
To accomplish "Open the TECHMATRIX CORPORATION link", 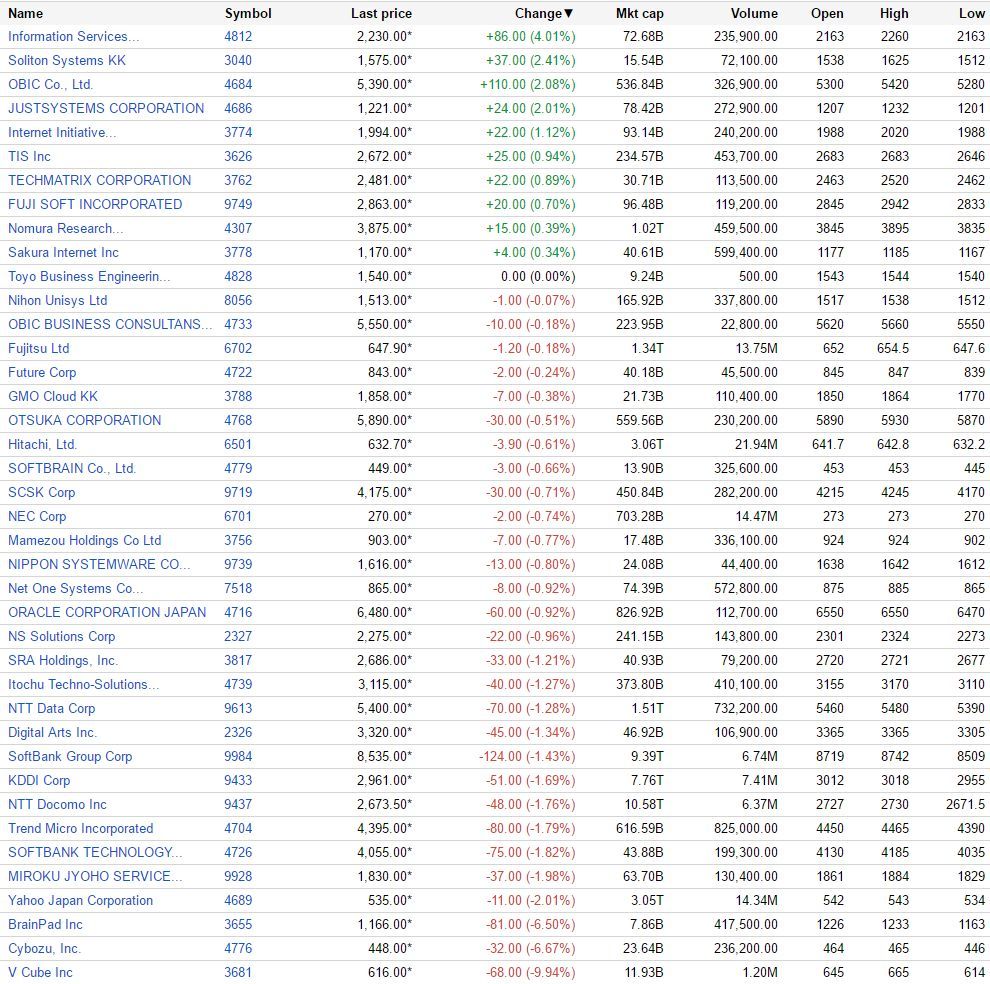I will [99, 181].
